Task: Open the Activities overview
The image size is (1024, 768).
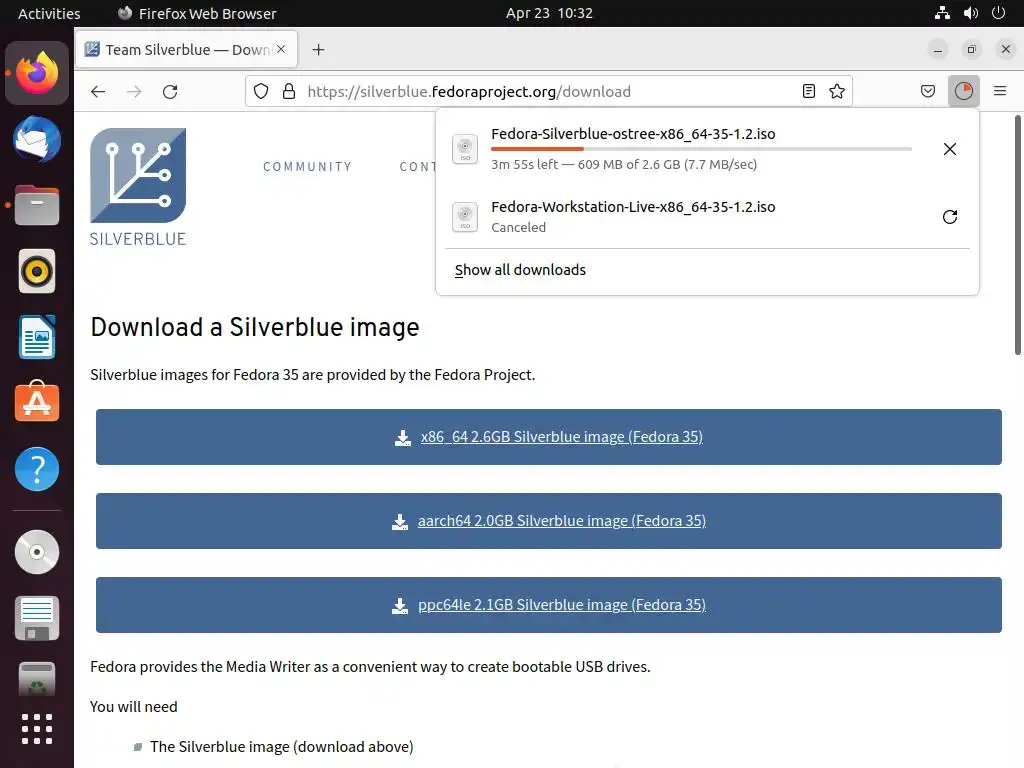Action: pos(49,13)
